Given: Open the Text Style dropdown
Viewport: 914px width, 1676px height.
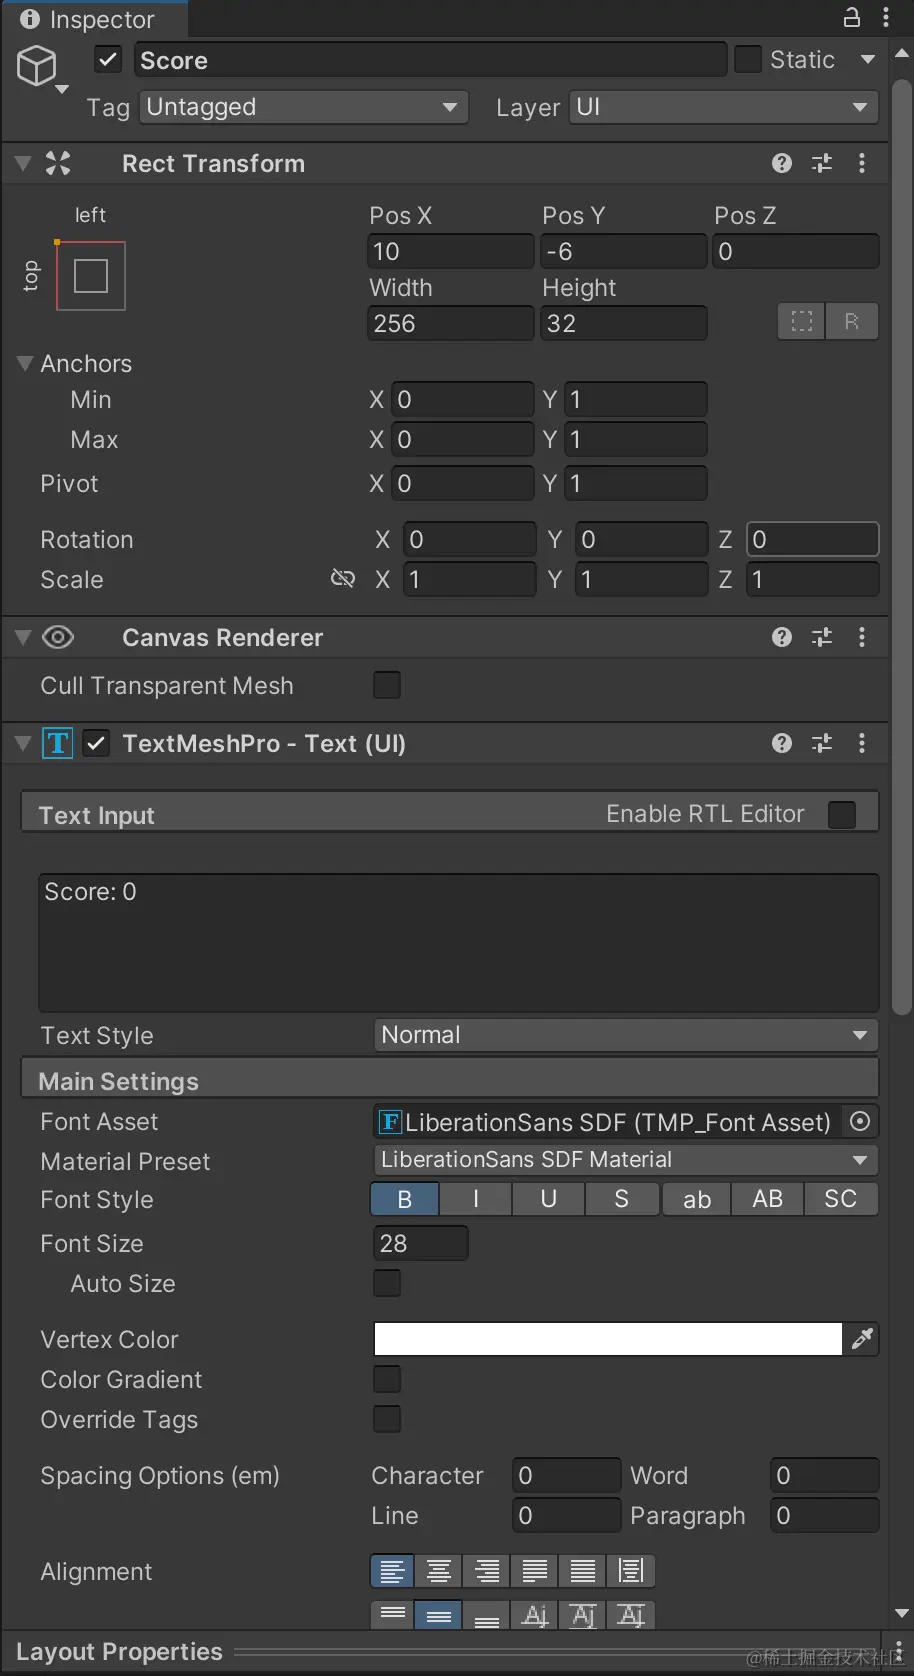Looking at the screenshot, I should [x=625, y=1035].
